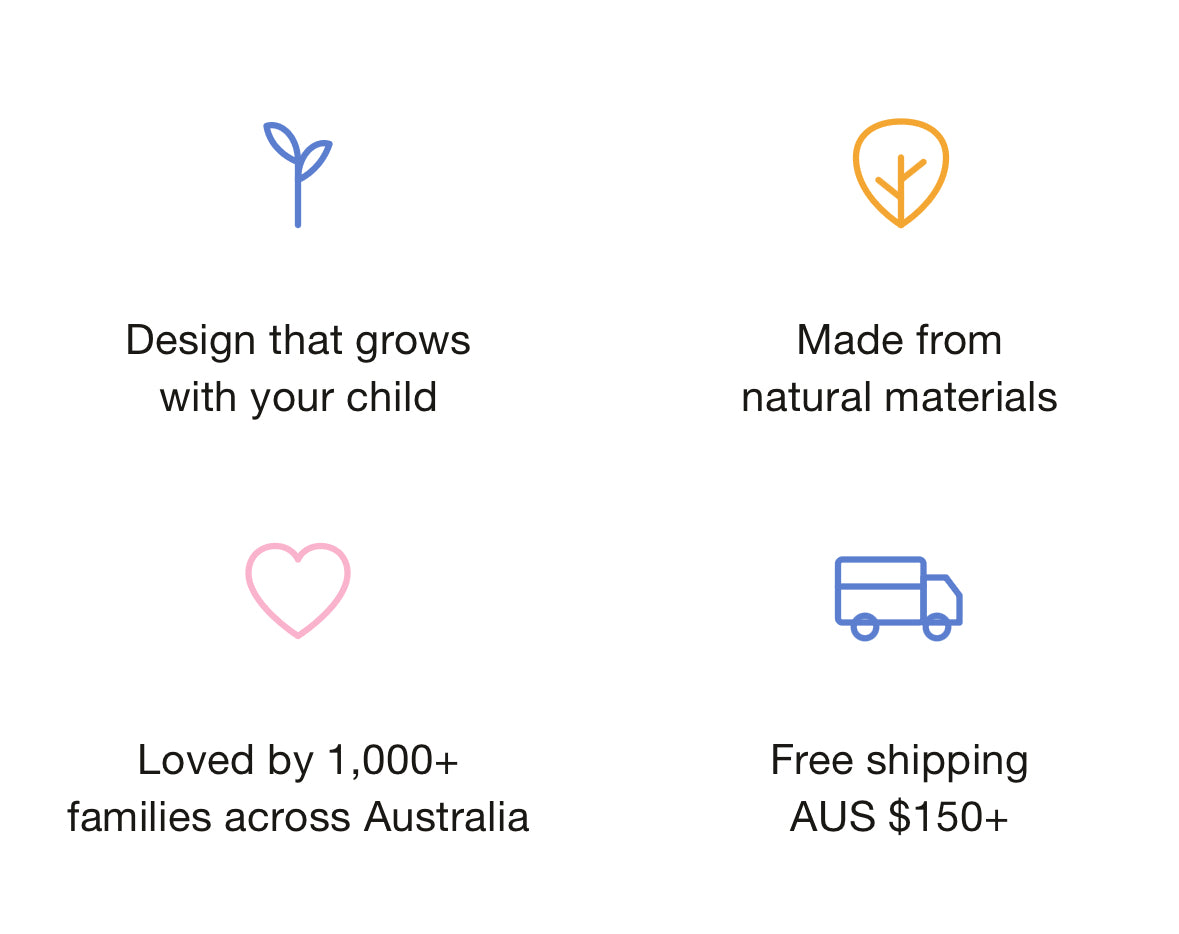Click the blue sprout seedling icon
The image size is (1179, 934).
click(x=298, y=175)
